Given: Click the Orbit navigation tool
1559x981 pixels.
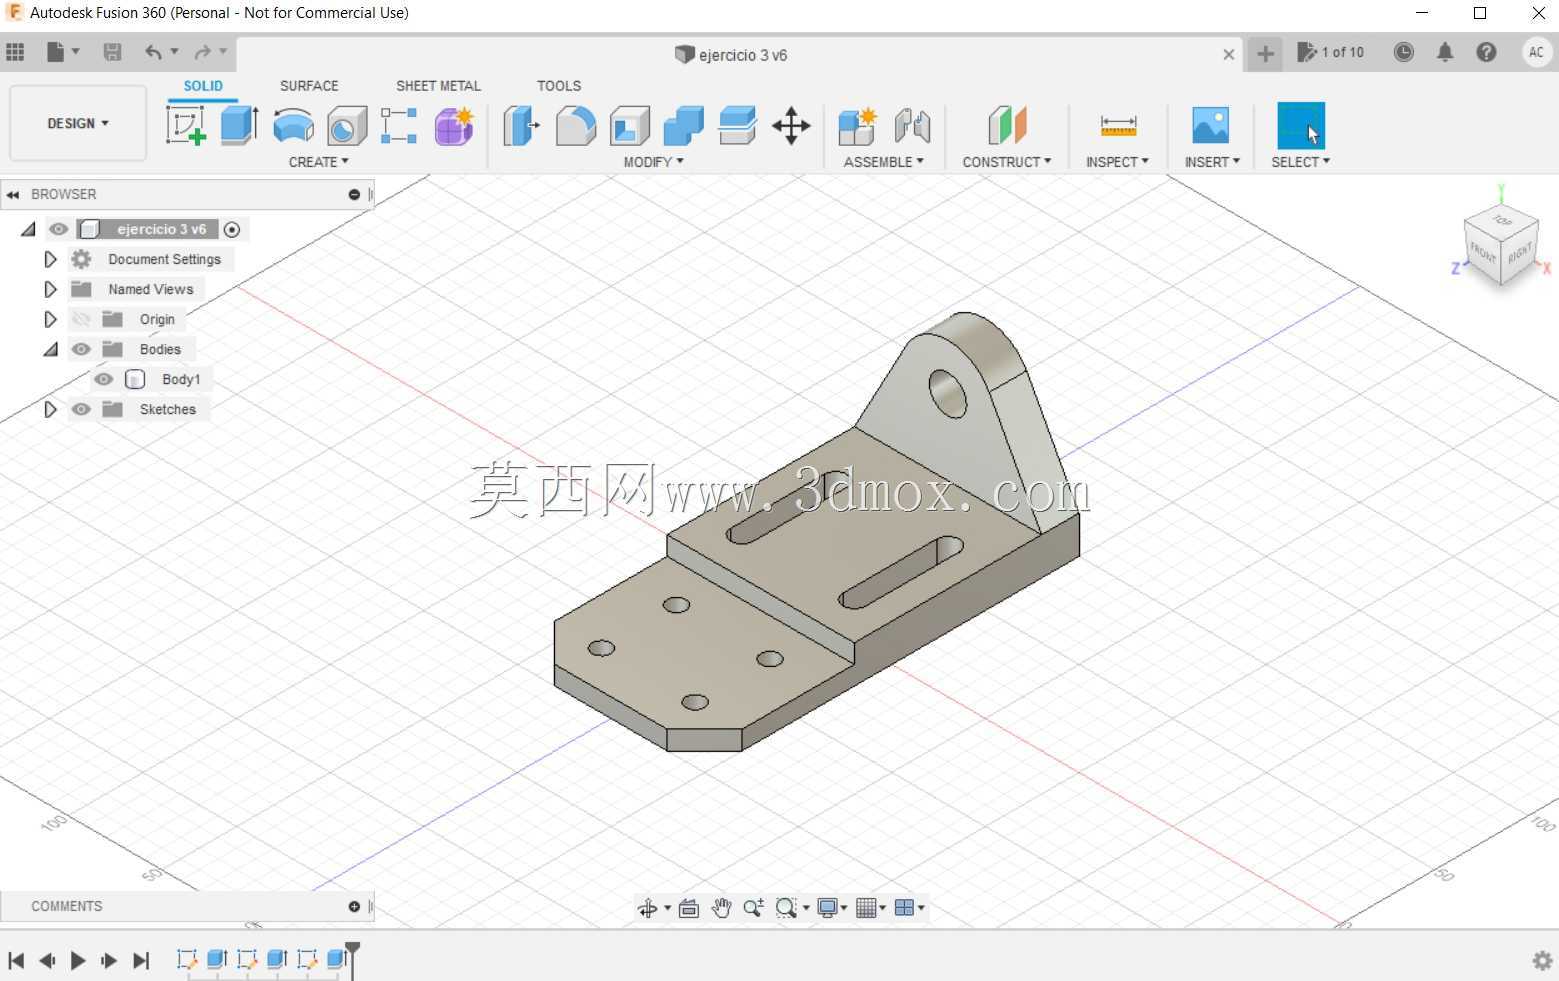Looking at the screenshot, I should pyautogui.click(x=648, y=908).
